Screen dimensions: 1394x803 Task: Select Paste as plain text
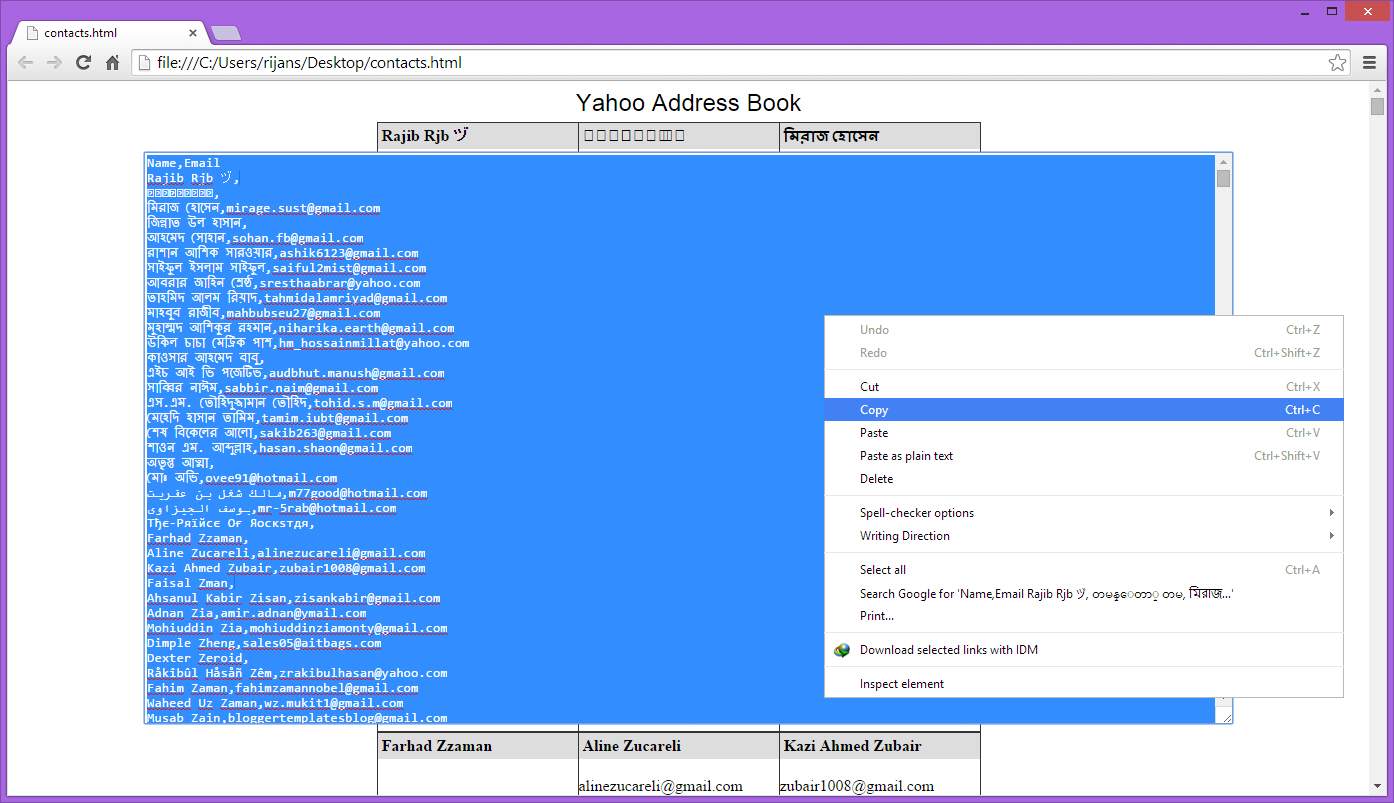tap(906, 456)
